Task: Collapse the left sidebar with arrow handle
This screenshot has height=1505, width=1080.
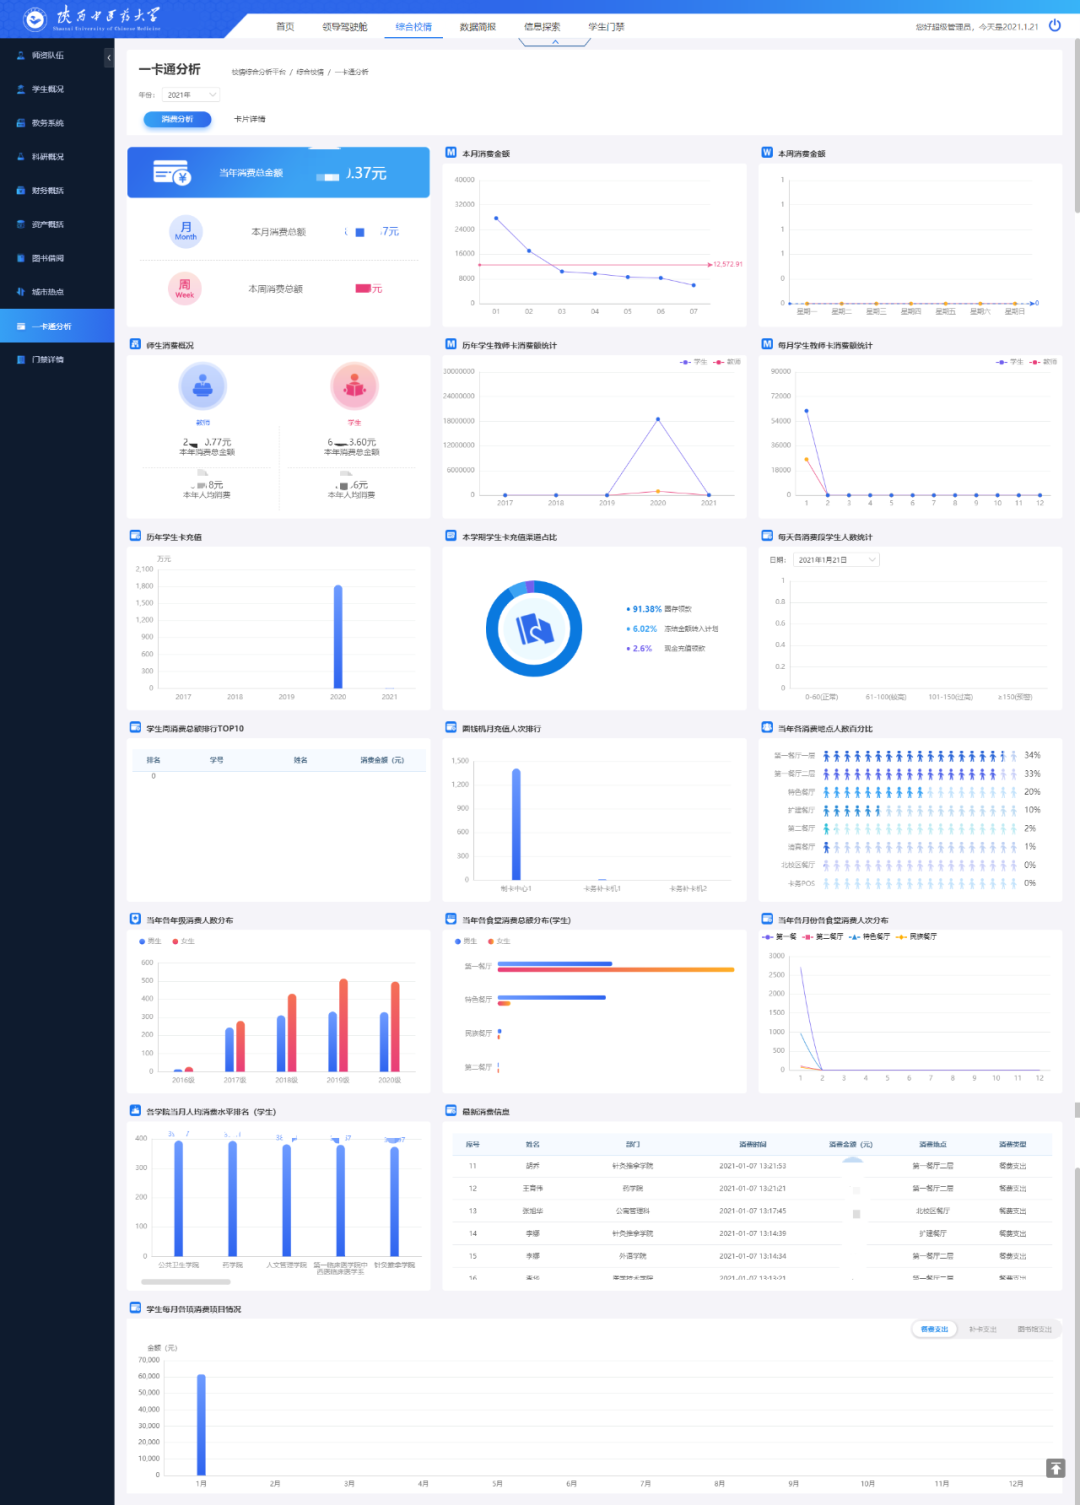Action: point(109,58)
